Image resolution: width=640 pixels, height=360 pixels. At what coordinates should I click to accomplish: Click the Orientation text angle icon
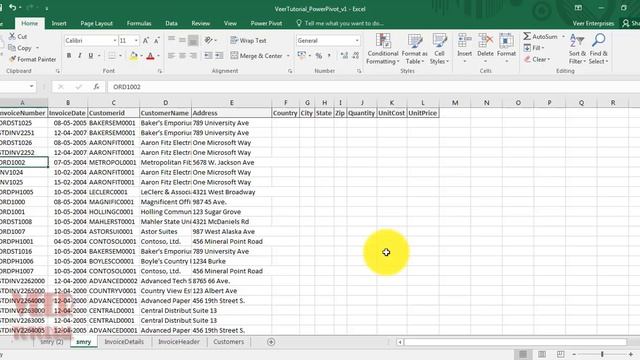point(209,40)
